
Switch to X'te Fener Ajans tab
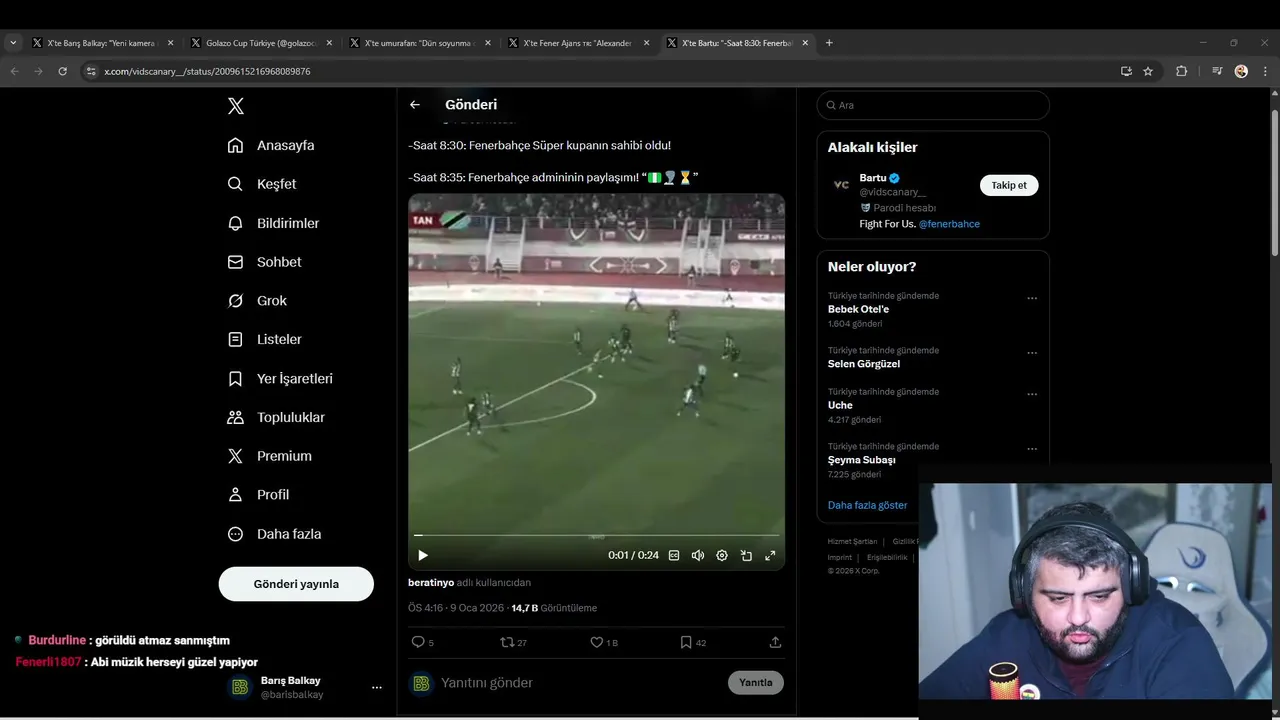tap(578, 43)
